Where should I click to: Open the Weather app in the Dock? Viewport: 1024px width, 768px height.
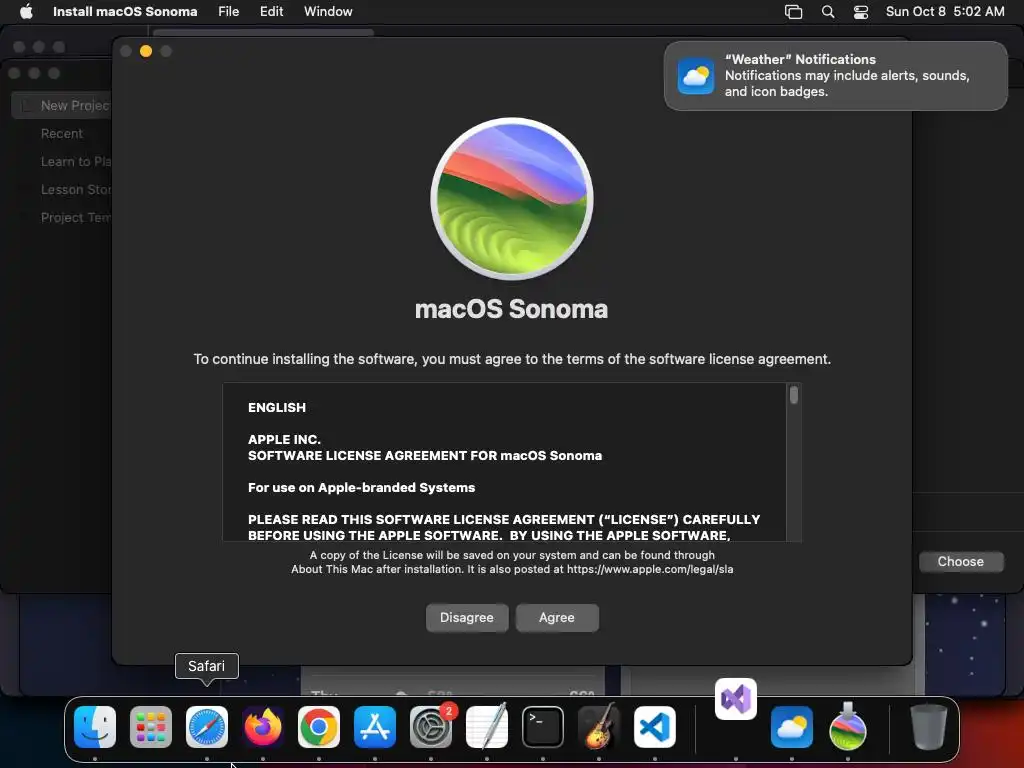pos(792,727)
